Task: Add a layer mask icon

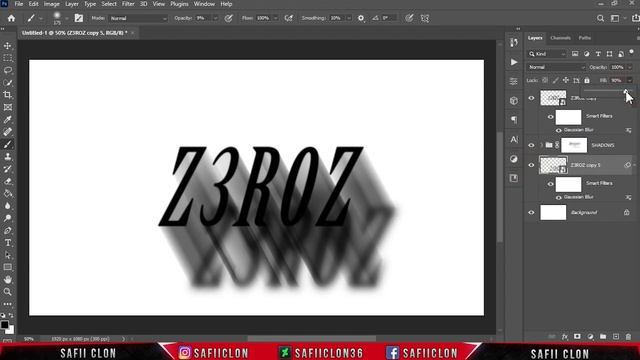Action: [x=577, y=337]
